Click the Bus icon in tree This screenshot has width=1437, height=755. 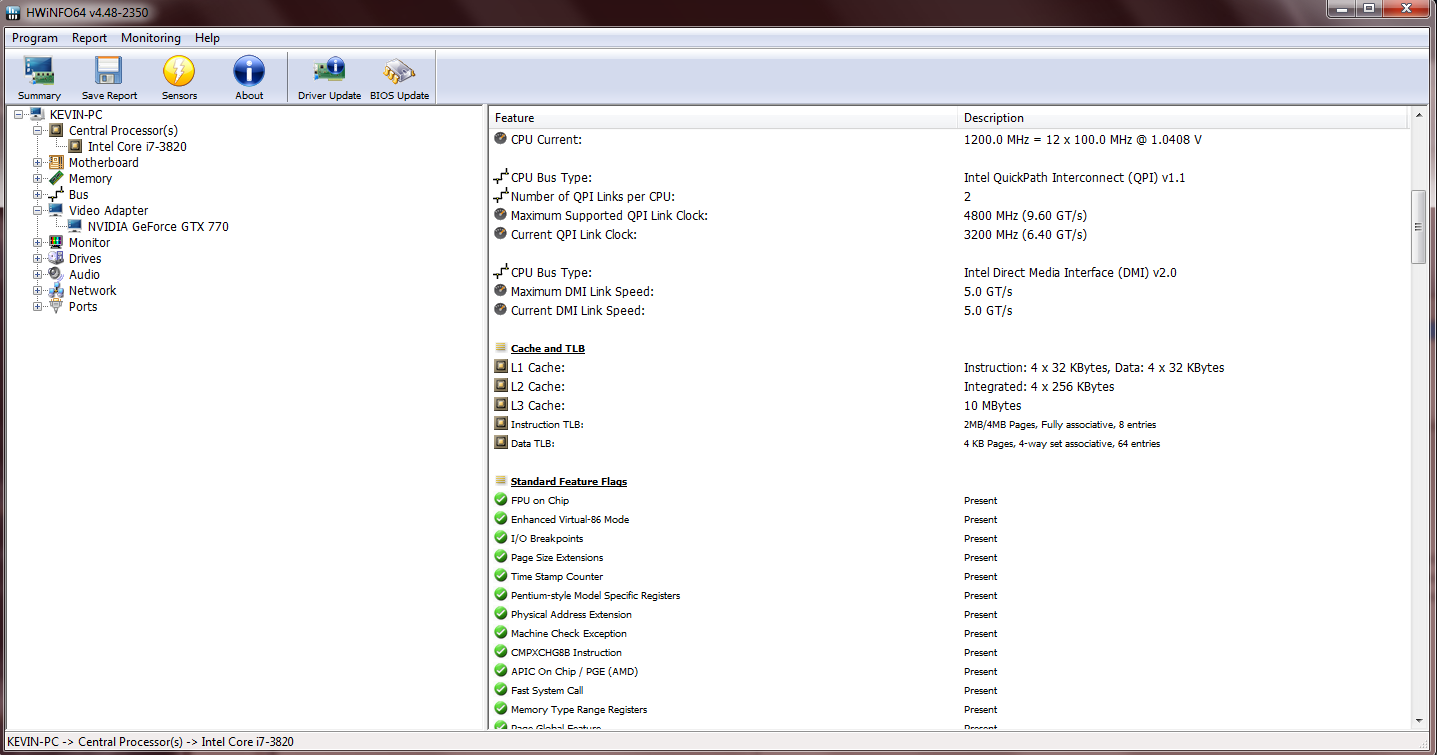tap(56, 195)
